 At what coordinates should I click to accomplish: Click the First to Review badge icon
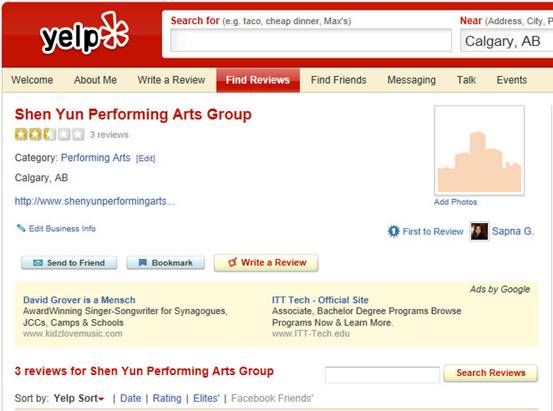point(393,231)
